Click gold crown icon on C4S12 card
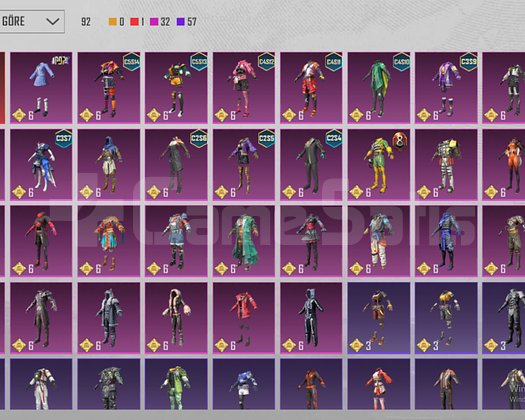525x420 pixels. (221, 115)
